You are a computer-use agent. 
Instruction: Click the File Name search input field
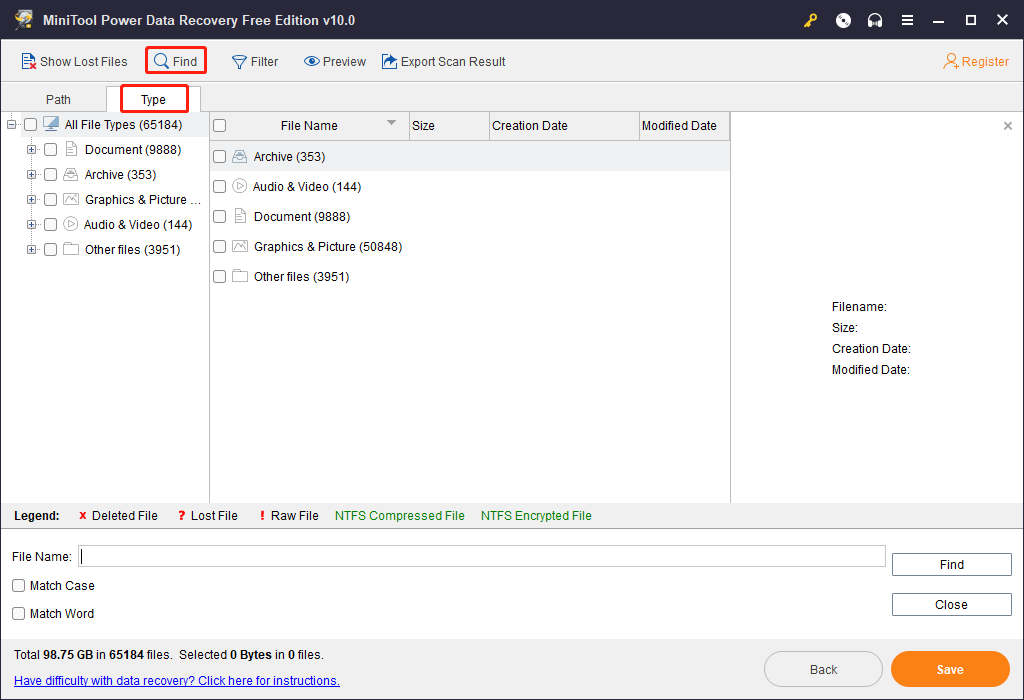tap(482, 556)
